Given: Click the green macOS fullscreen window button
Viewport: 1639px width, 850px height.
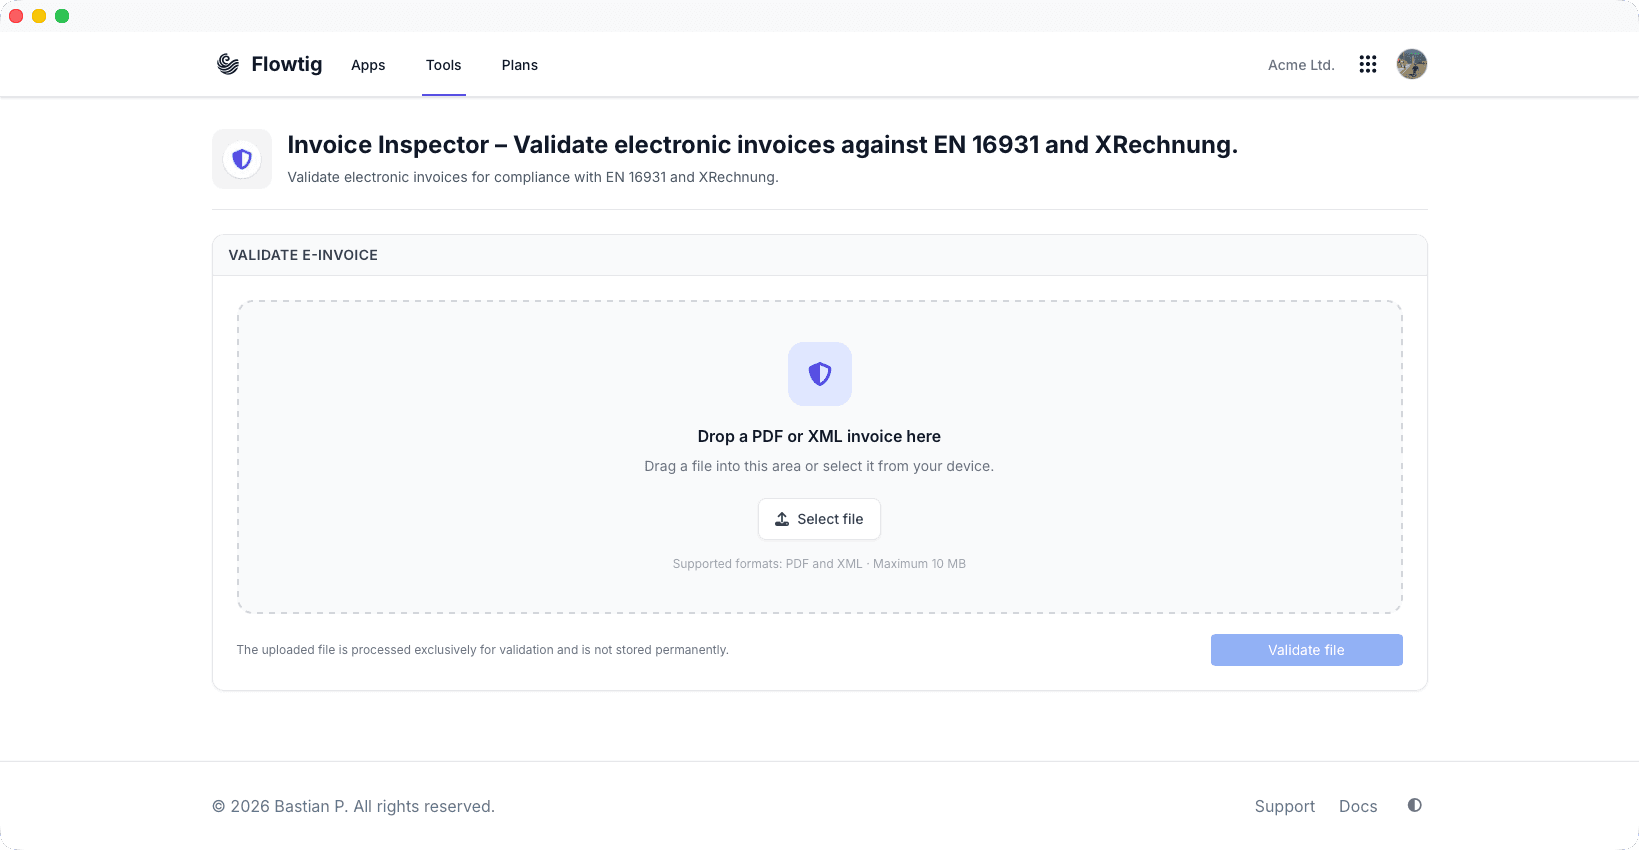Looking at the screenshot, I should [x=62, y=16].
